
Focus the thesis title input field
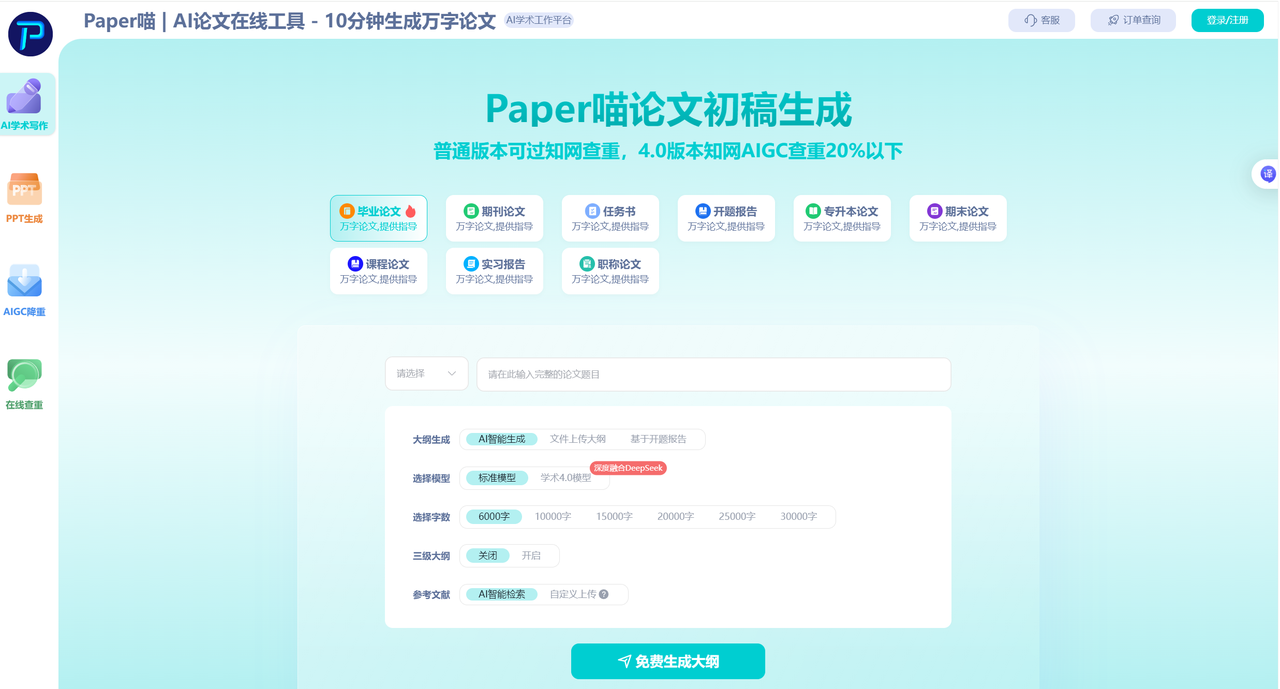point(714,374)
